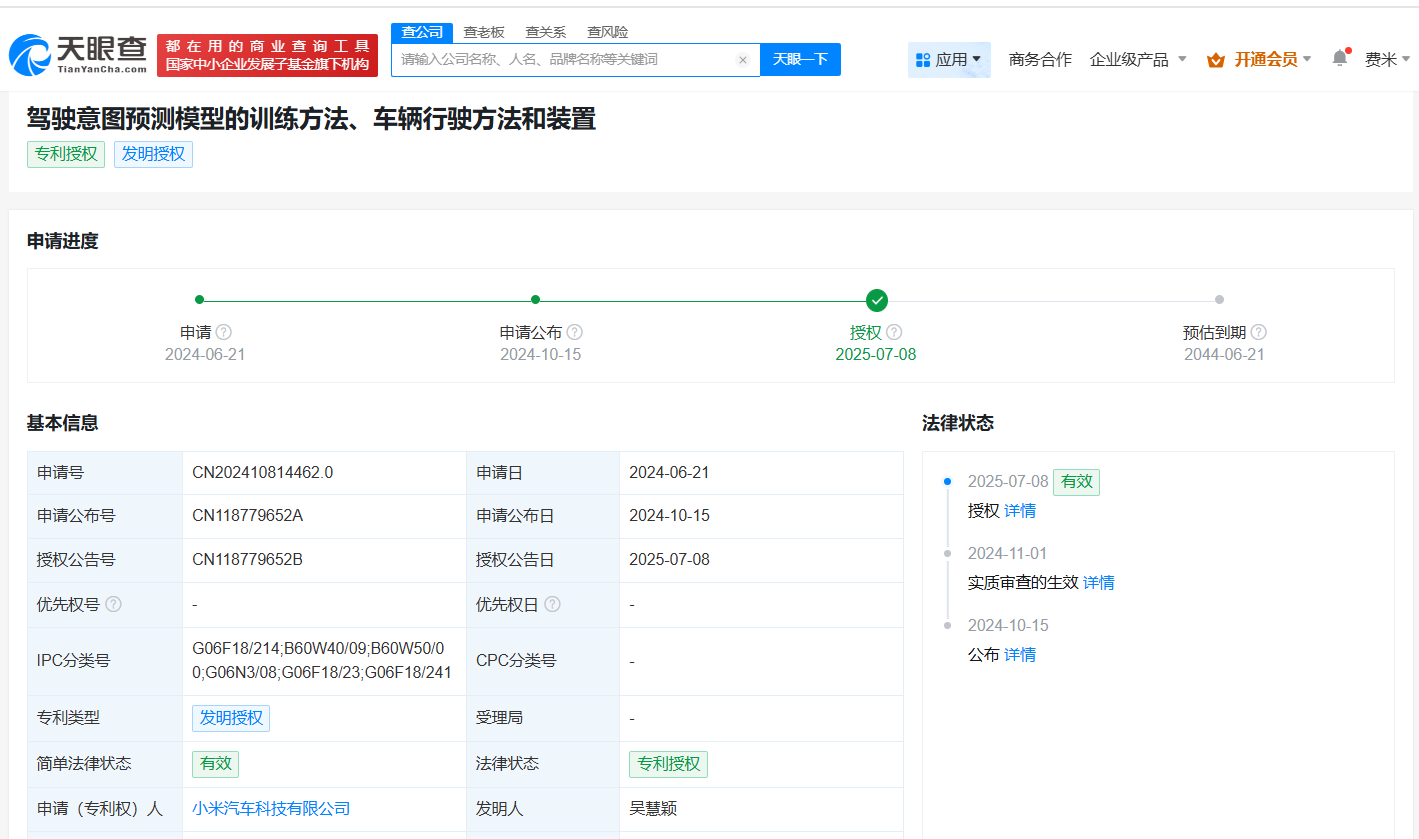This screenshot has height=839, width=1419.
Task: Open the 费米 user account dropdown
Action: pyautogui.click(x=1386, y=60)
